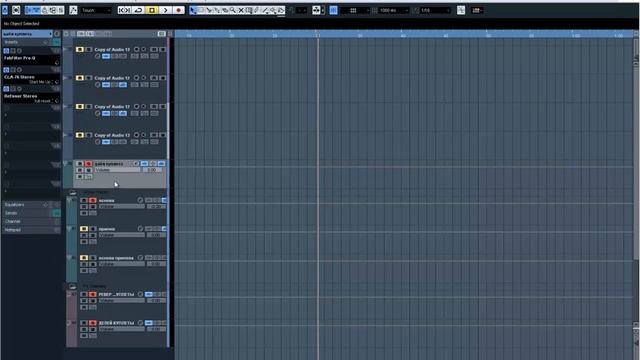
Task: Select the основа припева track name
Action: coord(116,258)
